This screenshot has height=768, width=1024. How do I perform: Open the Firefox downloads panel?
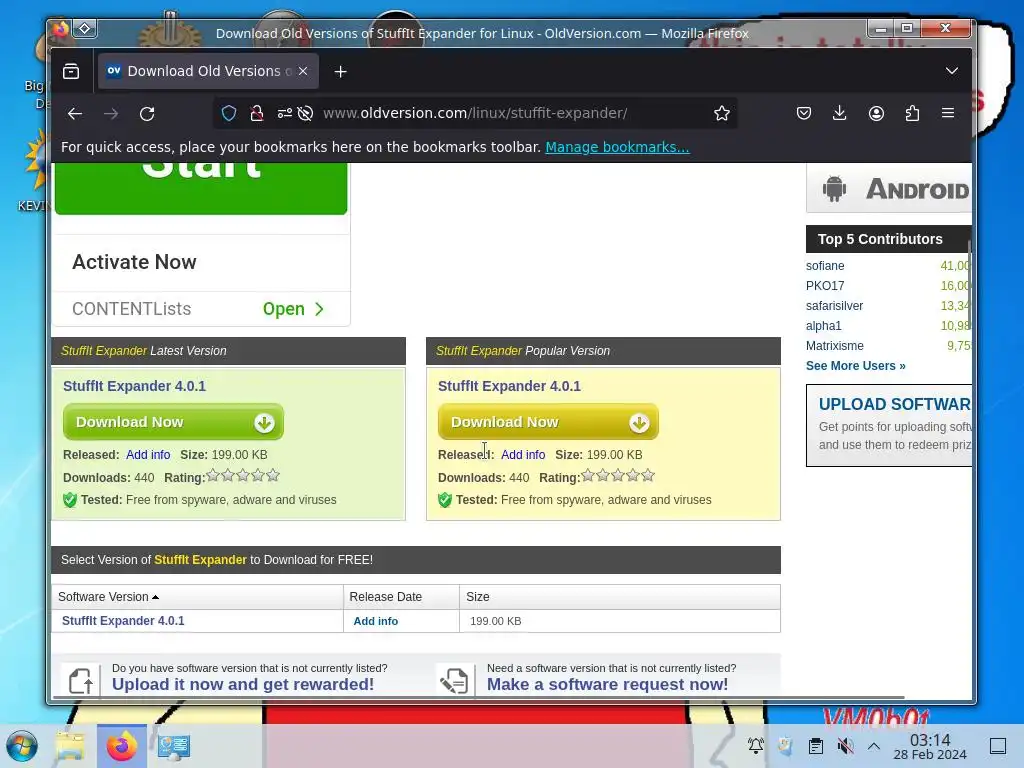(x=840, y=114)
